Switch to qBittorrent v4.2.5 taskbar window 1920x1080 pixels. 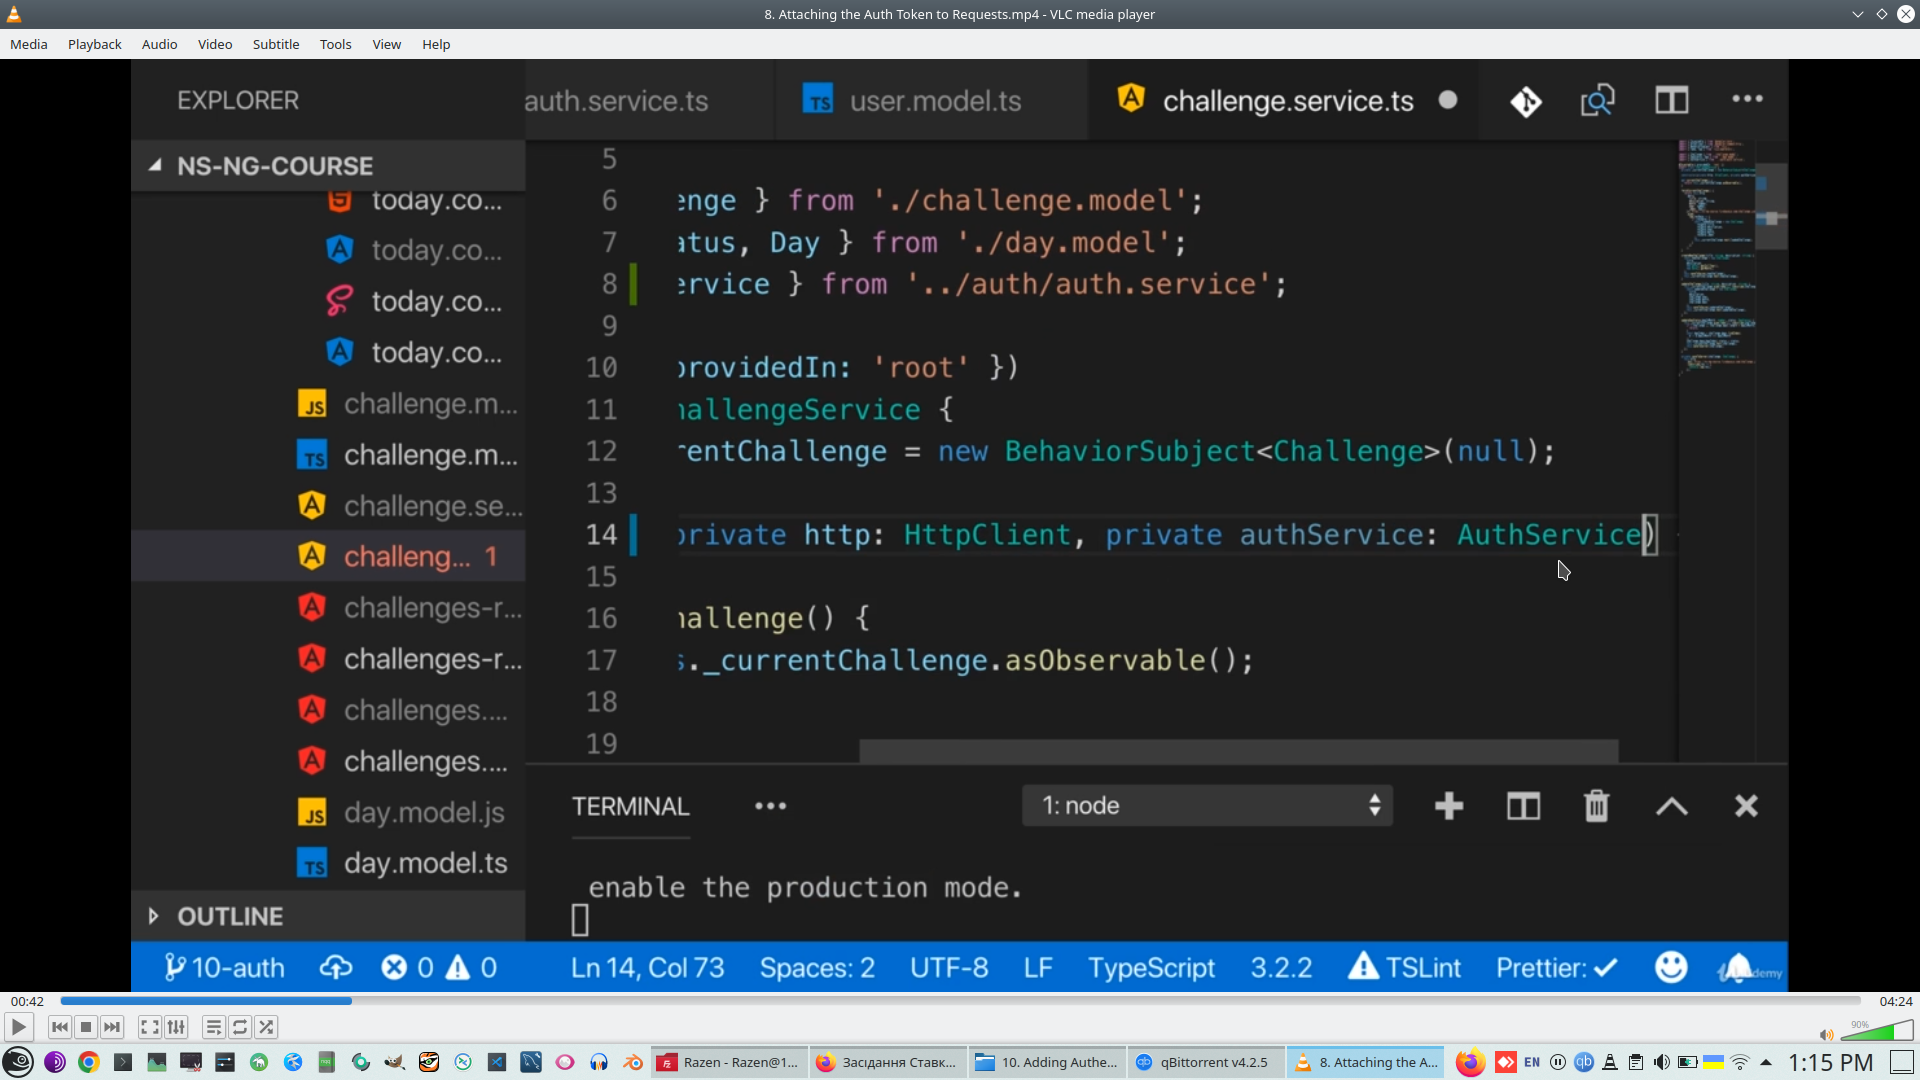(1205, 1062)
